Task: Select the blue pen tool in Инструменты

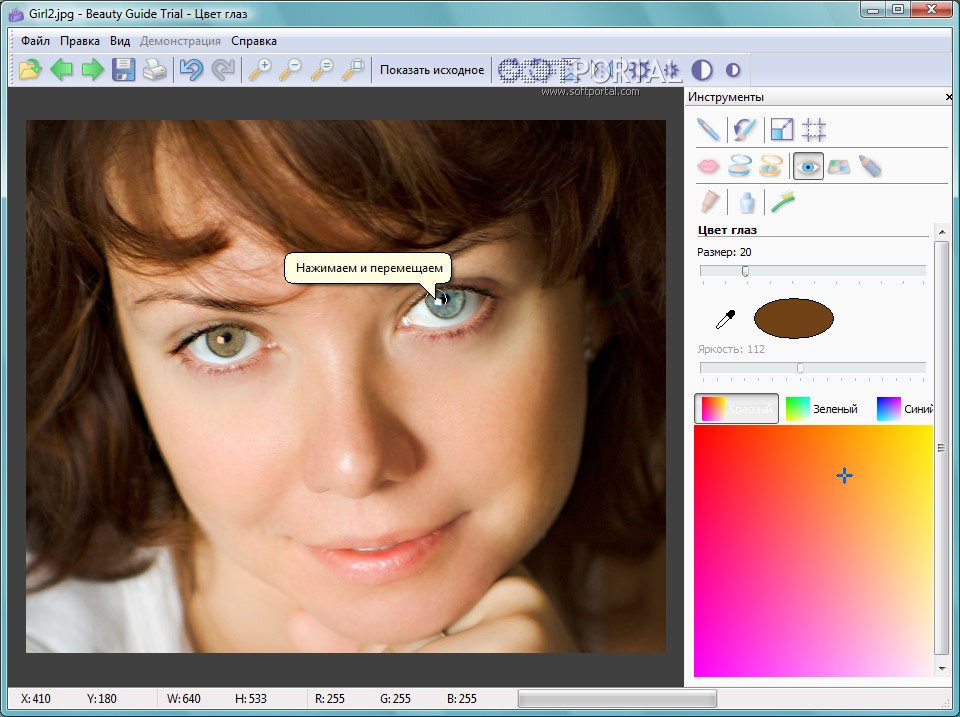Action: click(x=708, y=130)
